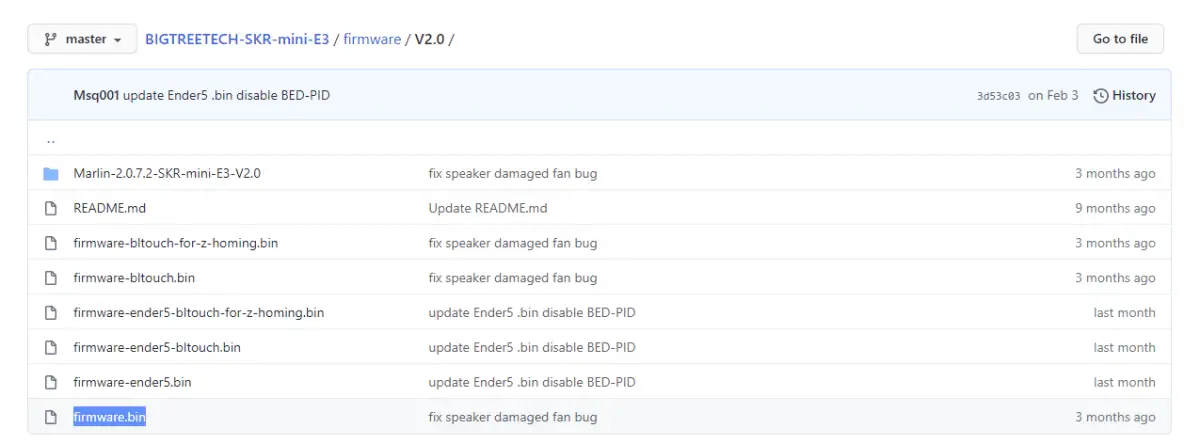The height and width of the screenshot is (444, 1200).
Task: Open the Marlin-2.0.7.2-SKR-mini-E3-V2.0 folder
Action: pos(167,174)
